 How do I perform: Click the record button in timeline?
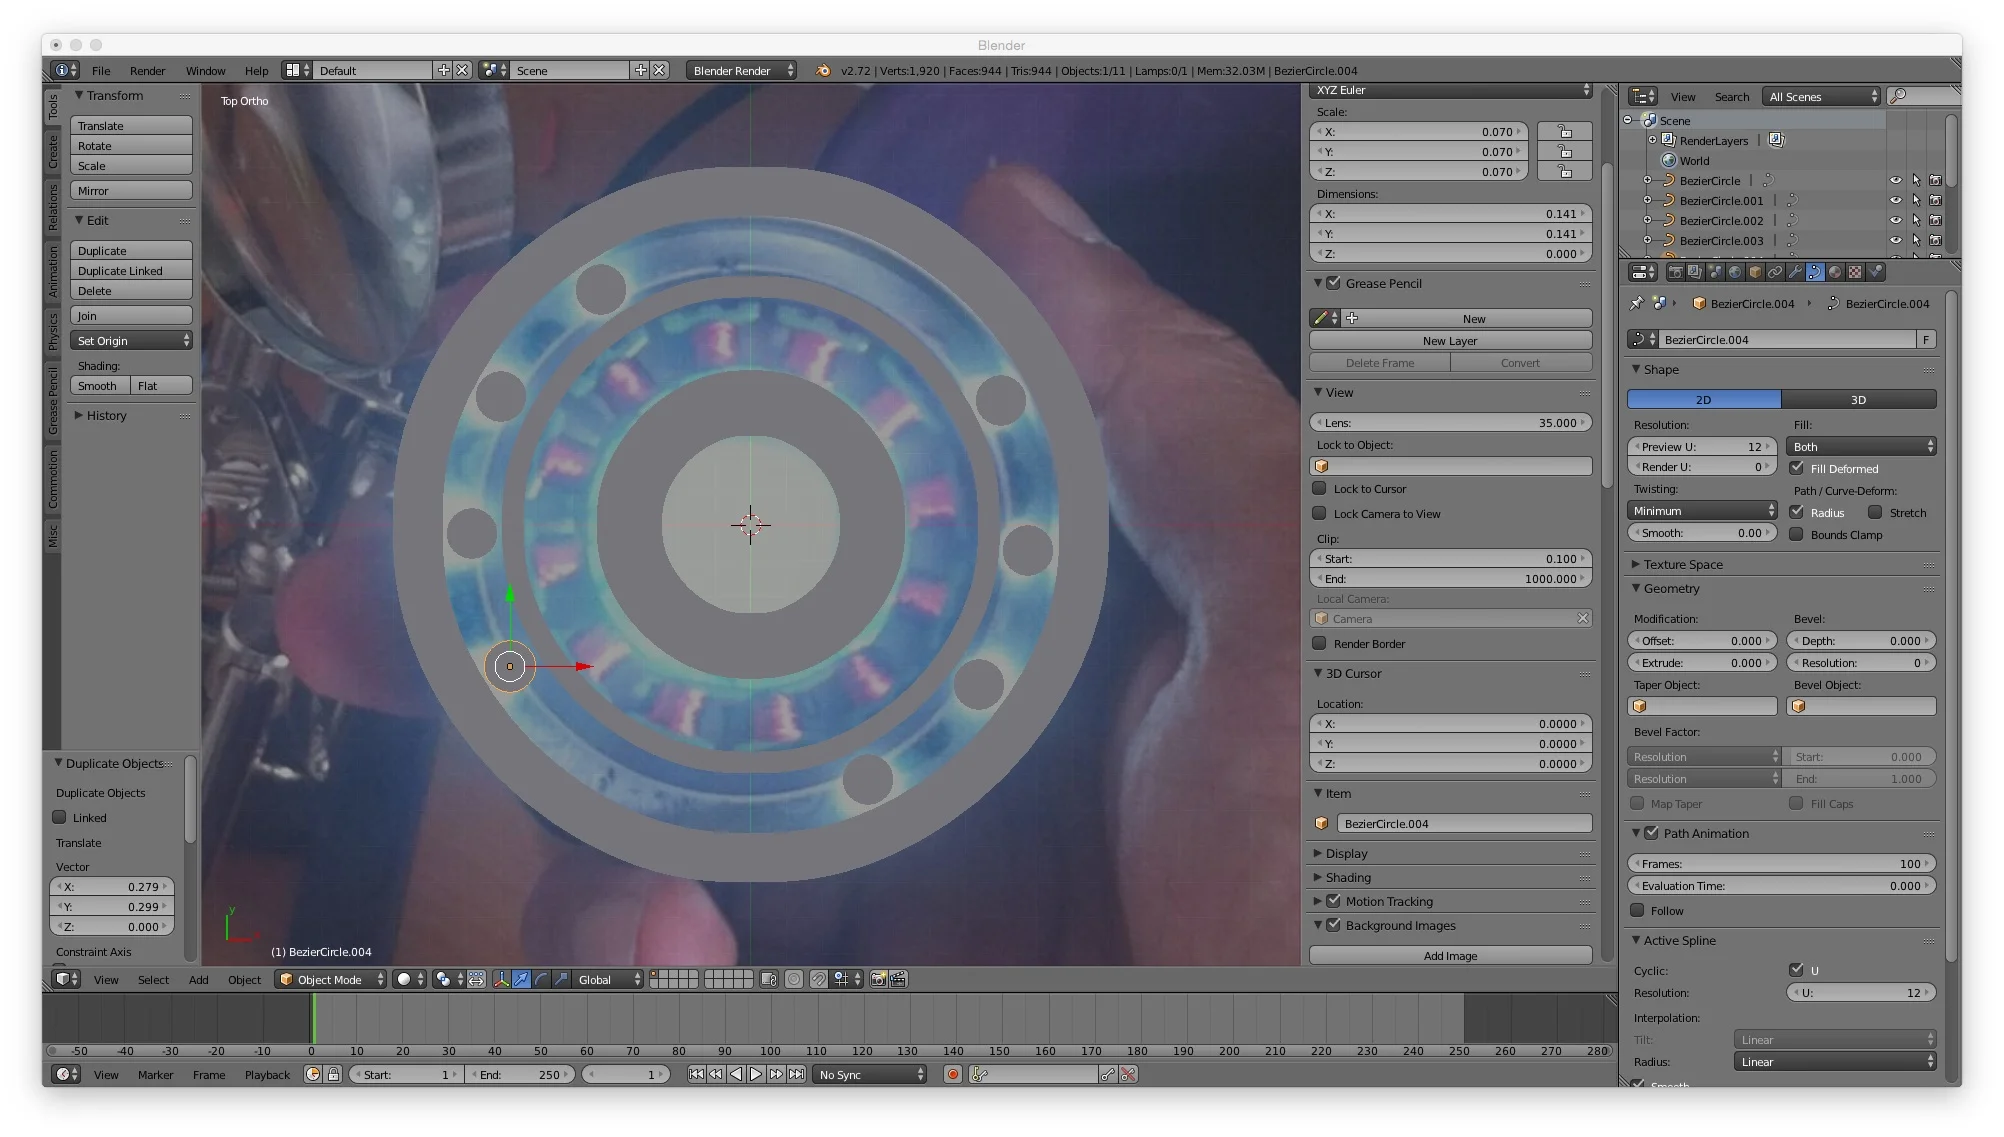[953, 1074]
